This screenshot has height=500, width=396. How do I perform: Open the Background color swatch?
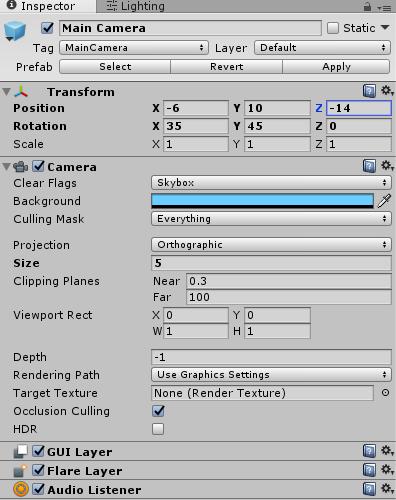point(262,201)
